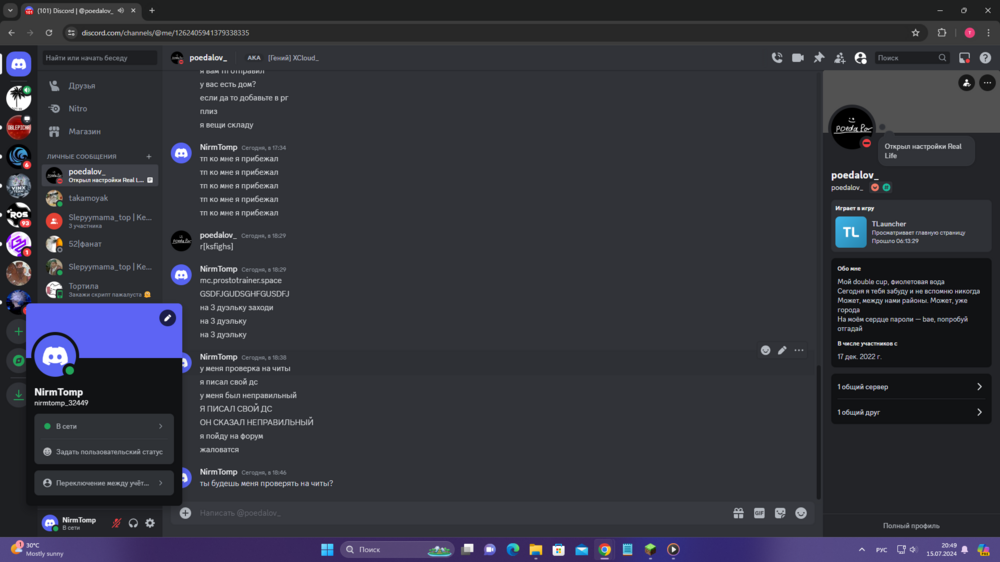Add friends to DM icon
This screenshot has width=1000, height=562.
click(840, 58)
